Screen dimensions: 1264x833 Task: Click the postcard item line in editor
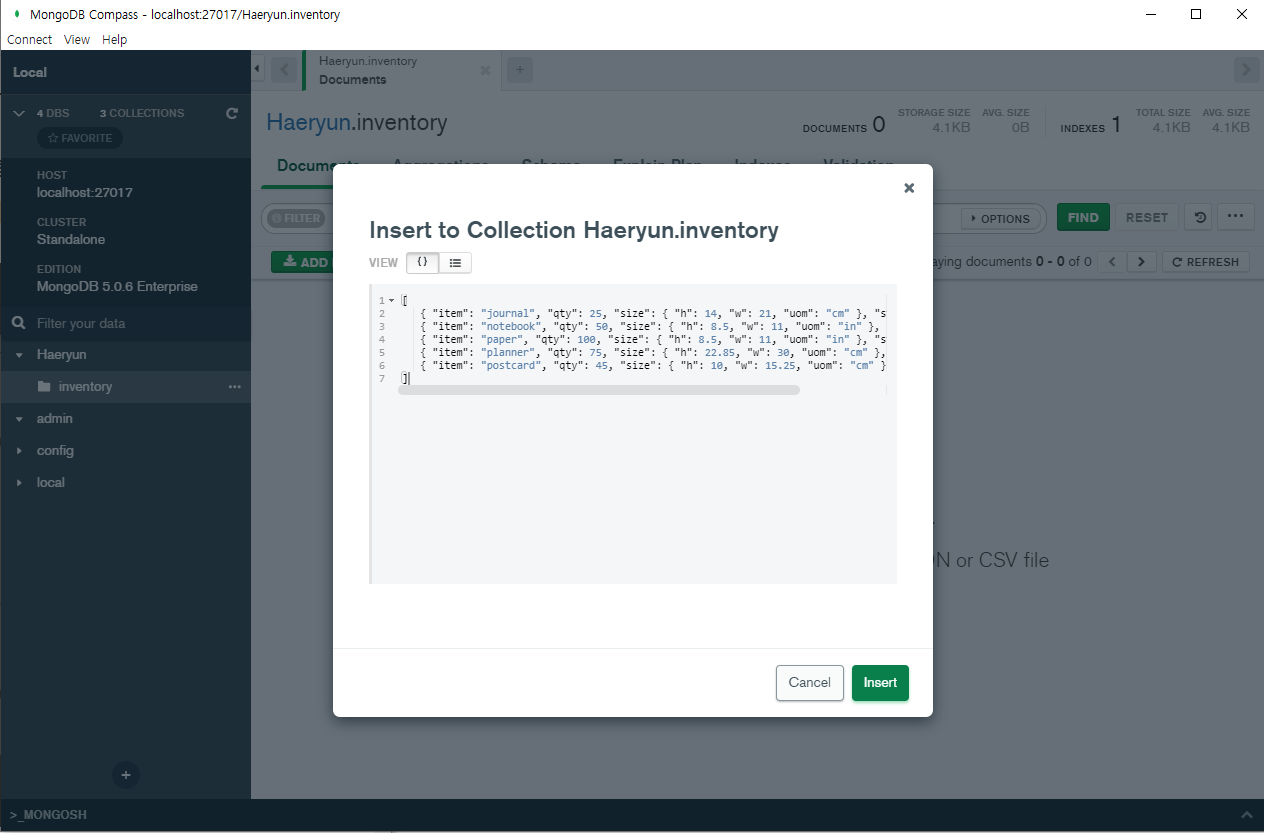[x=642, y=365]
